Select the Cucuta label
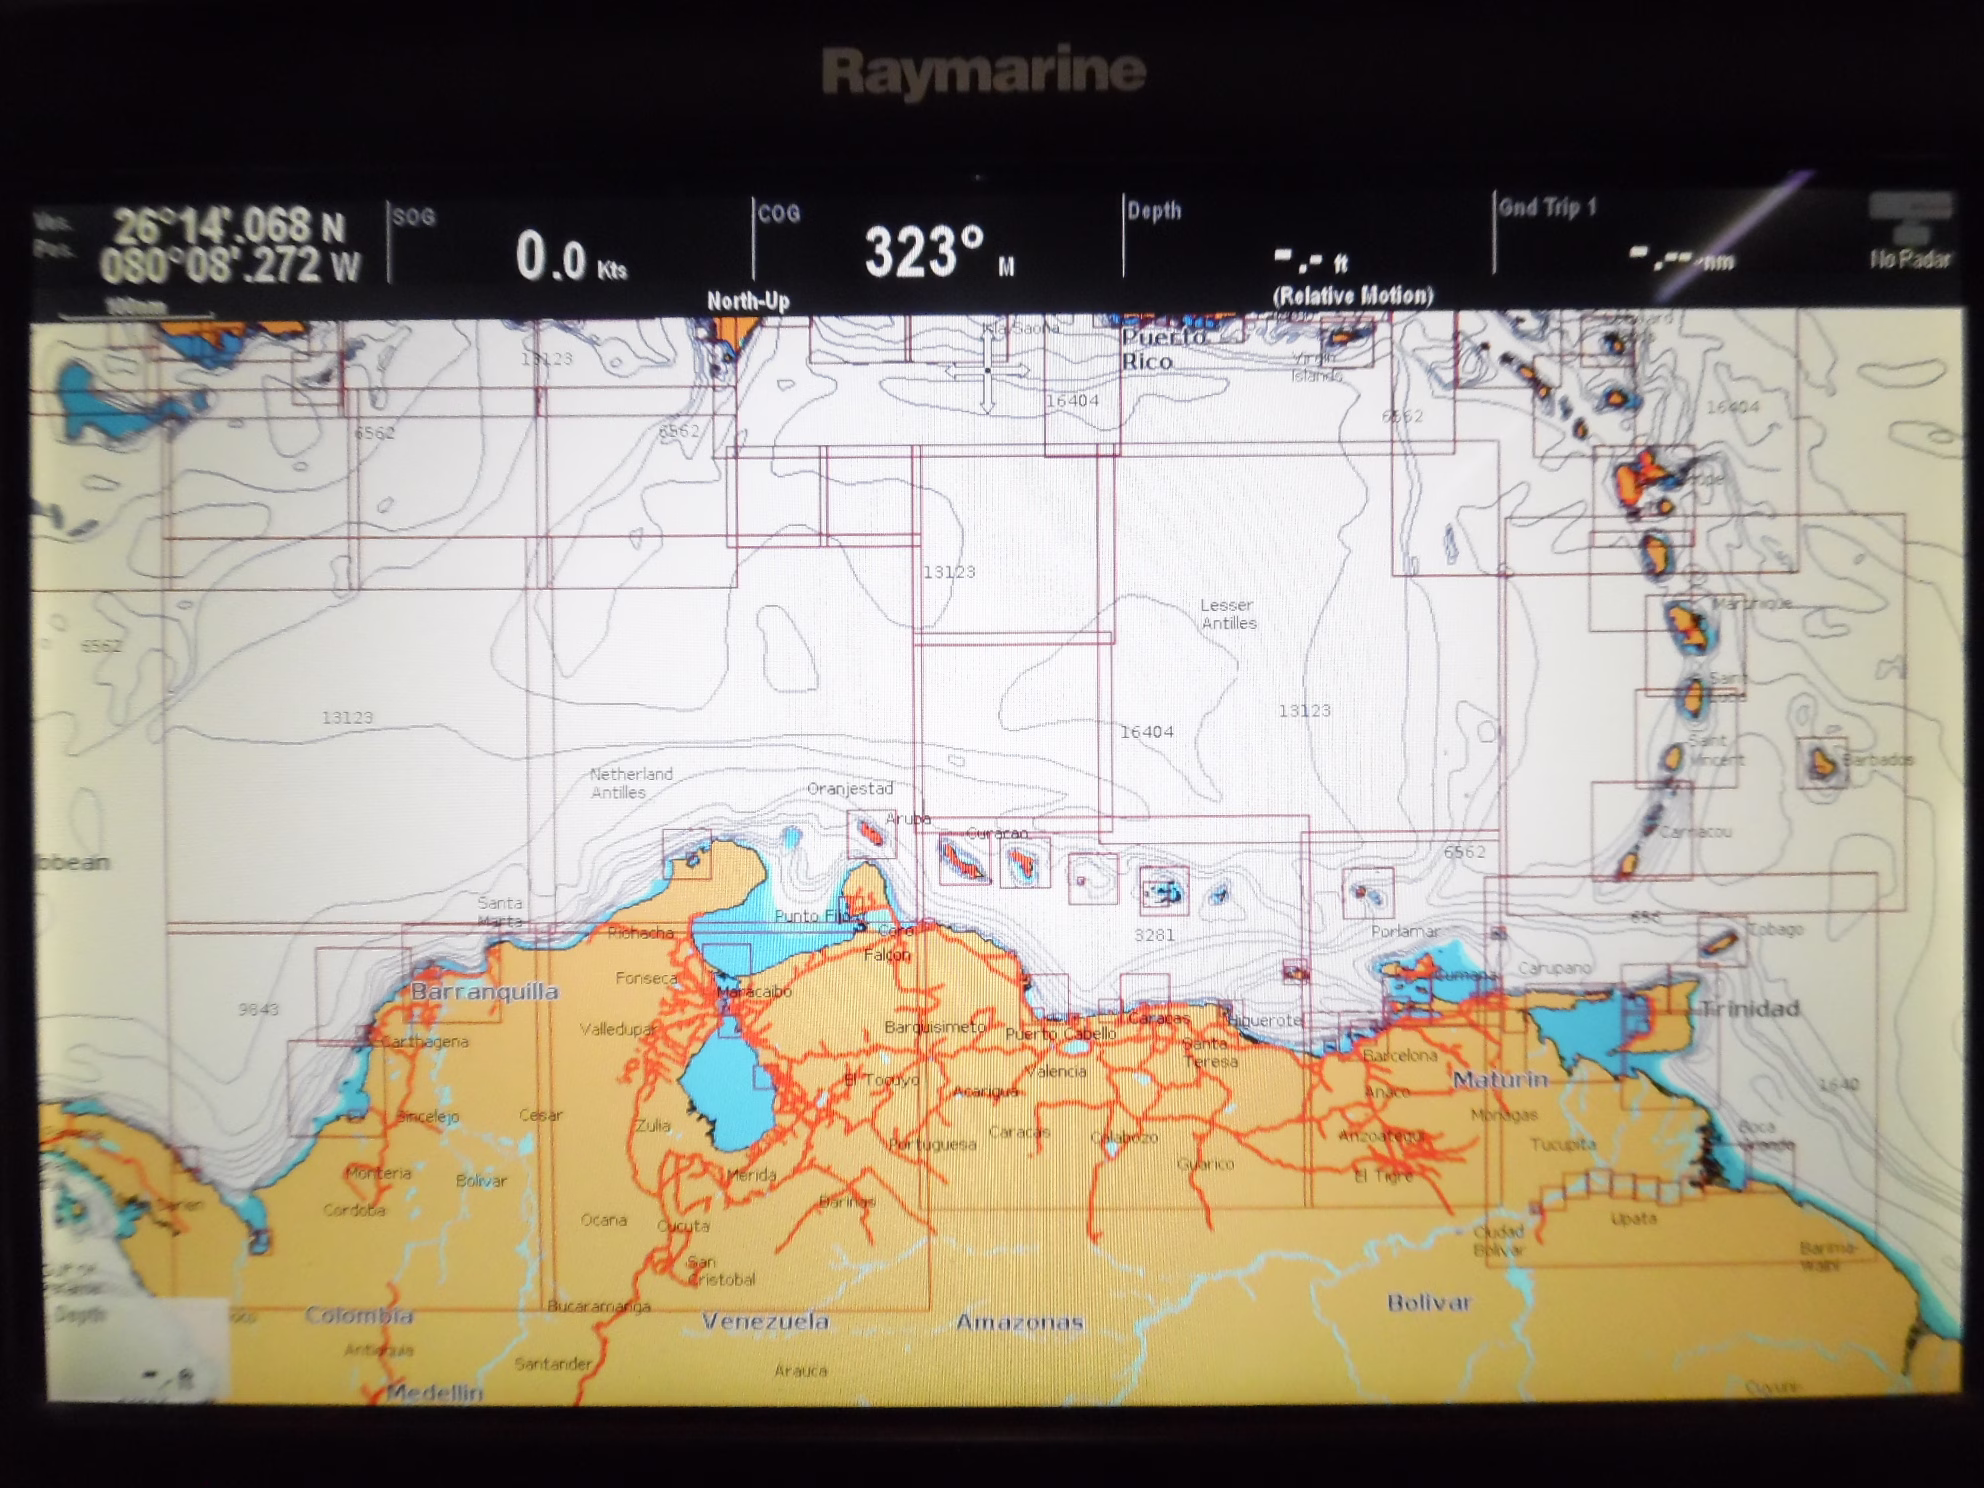The width and height of the screenshot is (1984, 1488). click(x=684, y=1226)
